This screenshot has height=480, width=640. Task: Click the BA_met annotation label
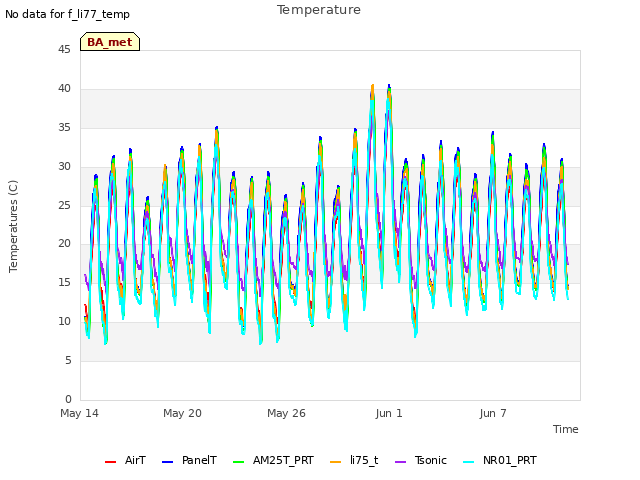pos(110,42)
